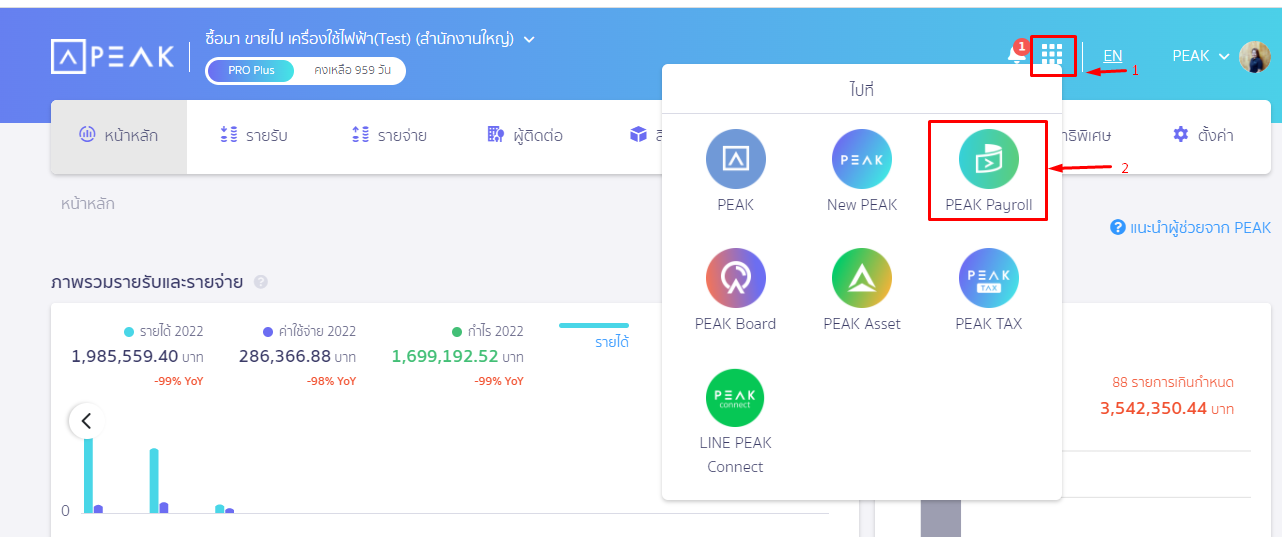Screen dimensions: 1282x537
Task: Open the รายจ่าย expense menu
Action: 389,135
